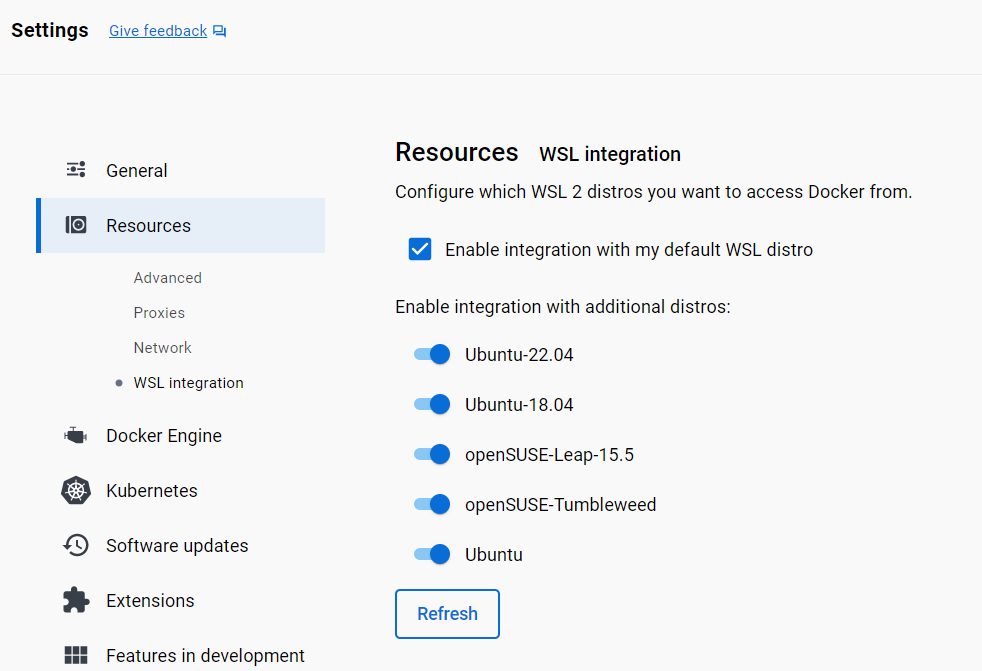Toggle the openSUSE-Tumbleweed integration switch

pyautogui.click(x=432, y=504)
